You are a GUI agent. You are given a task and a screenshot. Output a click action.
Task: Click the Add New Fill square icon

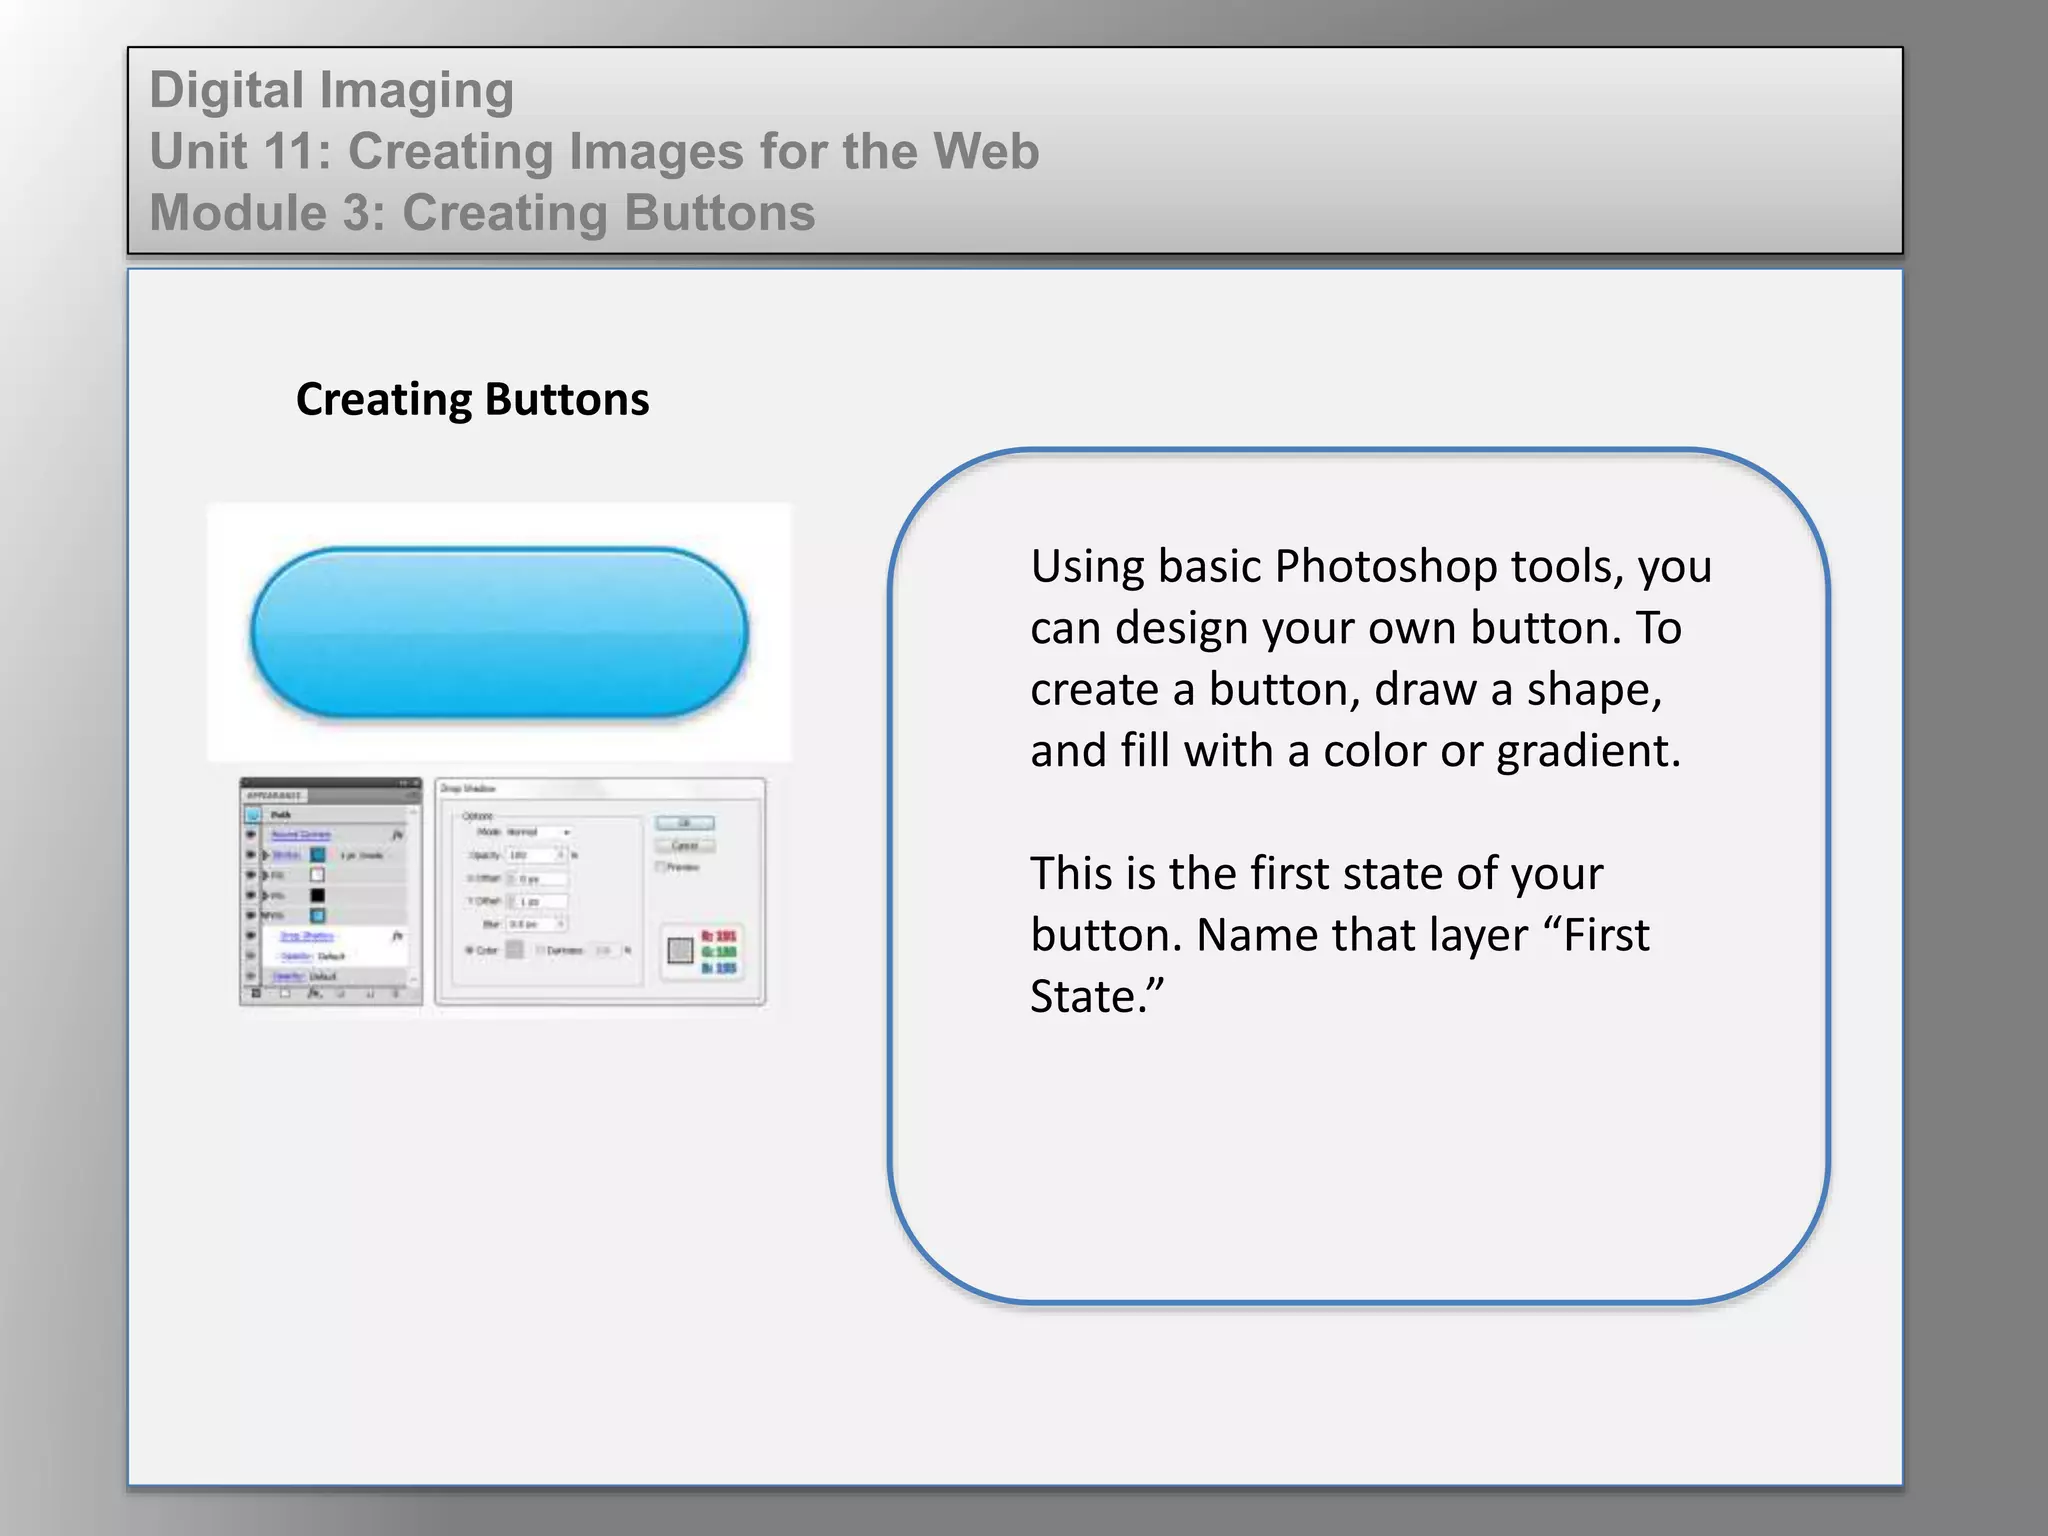pyautogui.click(x=286, y=994)
